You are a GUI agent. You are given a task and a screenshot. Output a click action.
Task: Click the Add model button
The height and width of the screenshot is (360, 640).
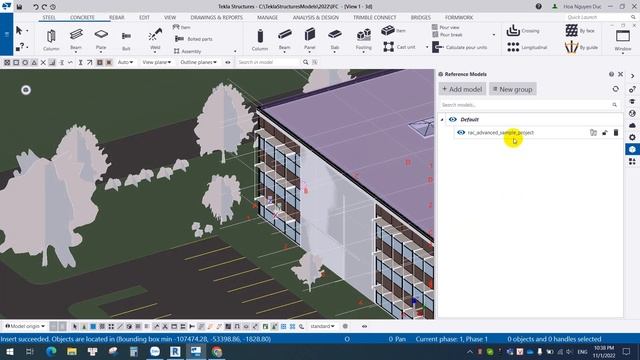tap(462, 89)
